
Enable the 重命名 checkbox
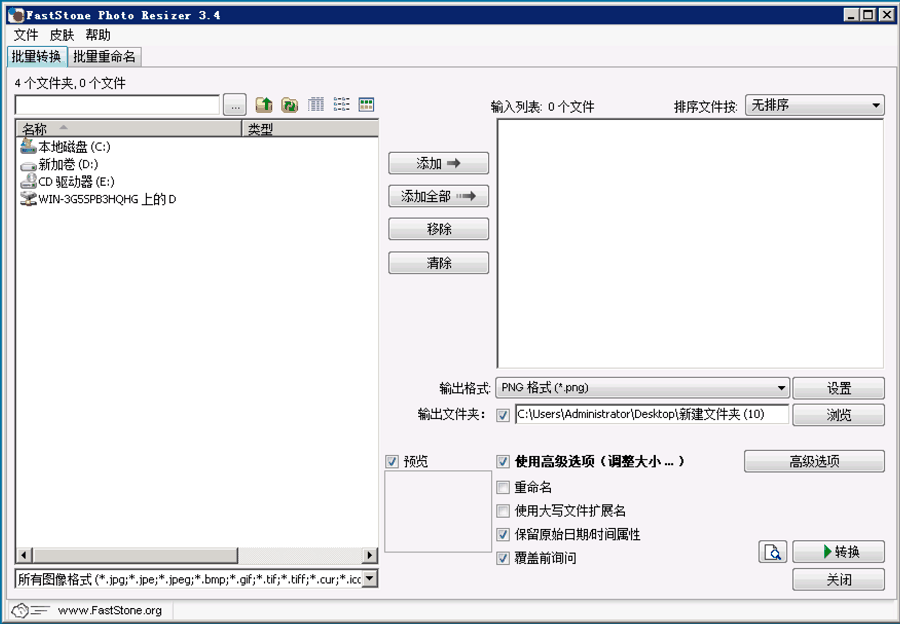[503, 487]
